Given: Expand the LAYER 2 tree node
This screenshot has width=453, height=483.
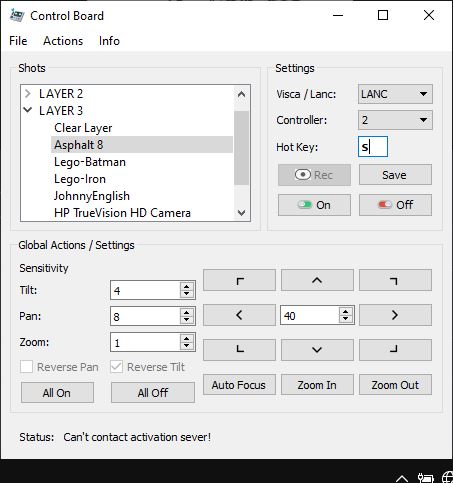Looking at the screenshot, I should click(28, 94).
